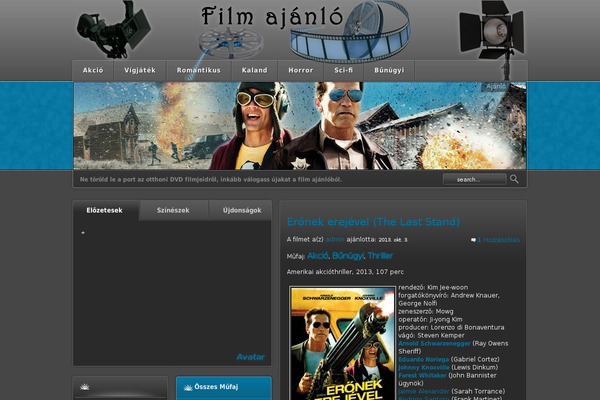Open the Összes Műfaj panel header
The width and height of the screenshot is (600, 400).
click(x=224, y=388)
